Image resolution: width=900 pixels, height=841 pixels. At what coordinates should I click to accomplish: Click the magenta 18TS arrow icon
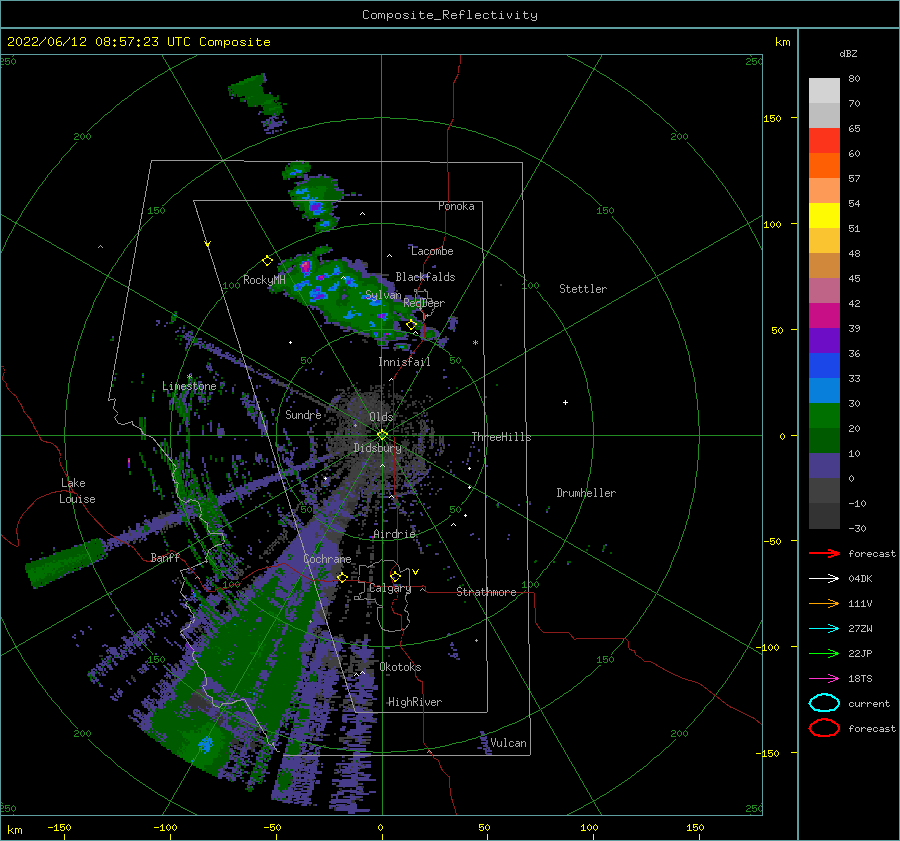point(824,679)
